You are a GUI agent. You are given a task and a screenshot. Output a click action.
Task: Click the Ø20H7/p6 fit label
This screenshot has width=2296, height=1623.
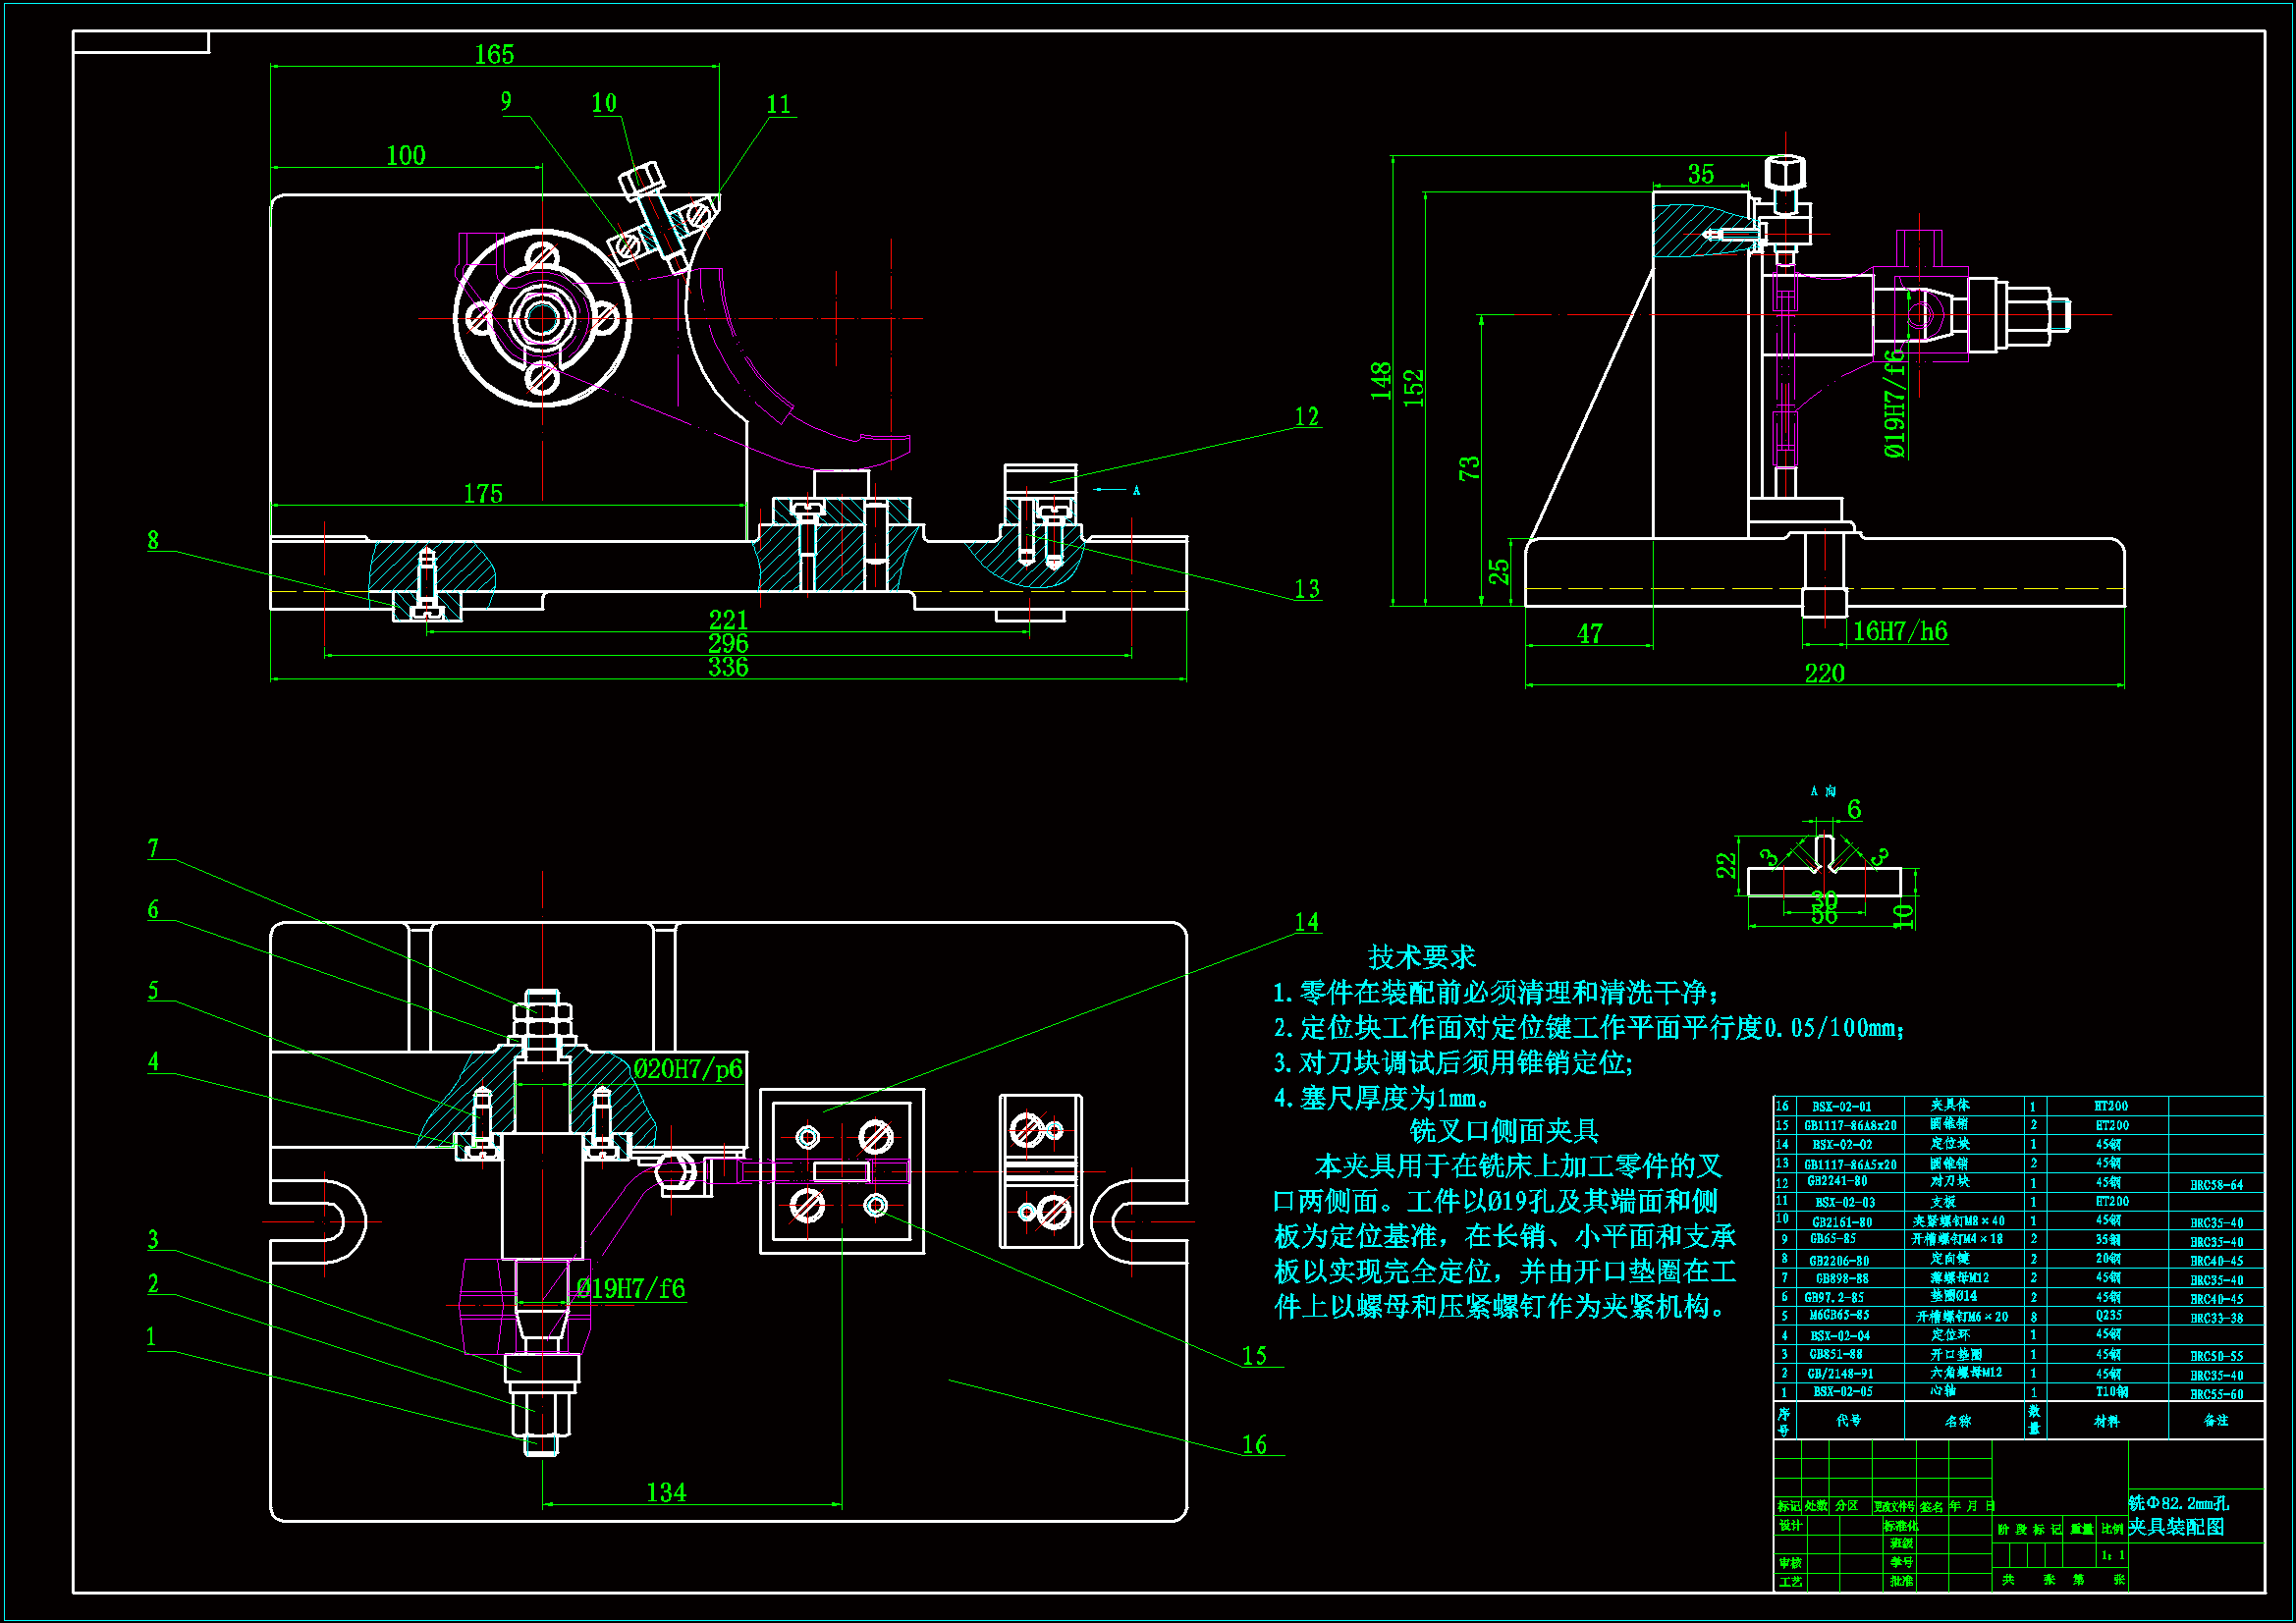pyautogui.click(x=688, y=1069)
